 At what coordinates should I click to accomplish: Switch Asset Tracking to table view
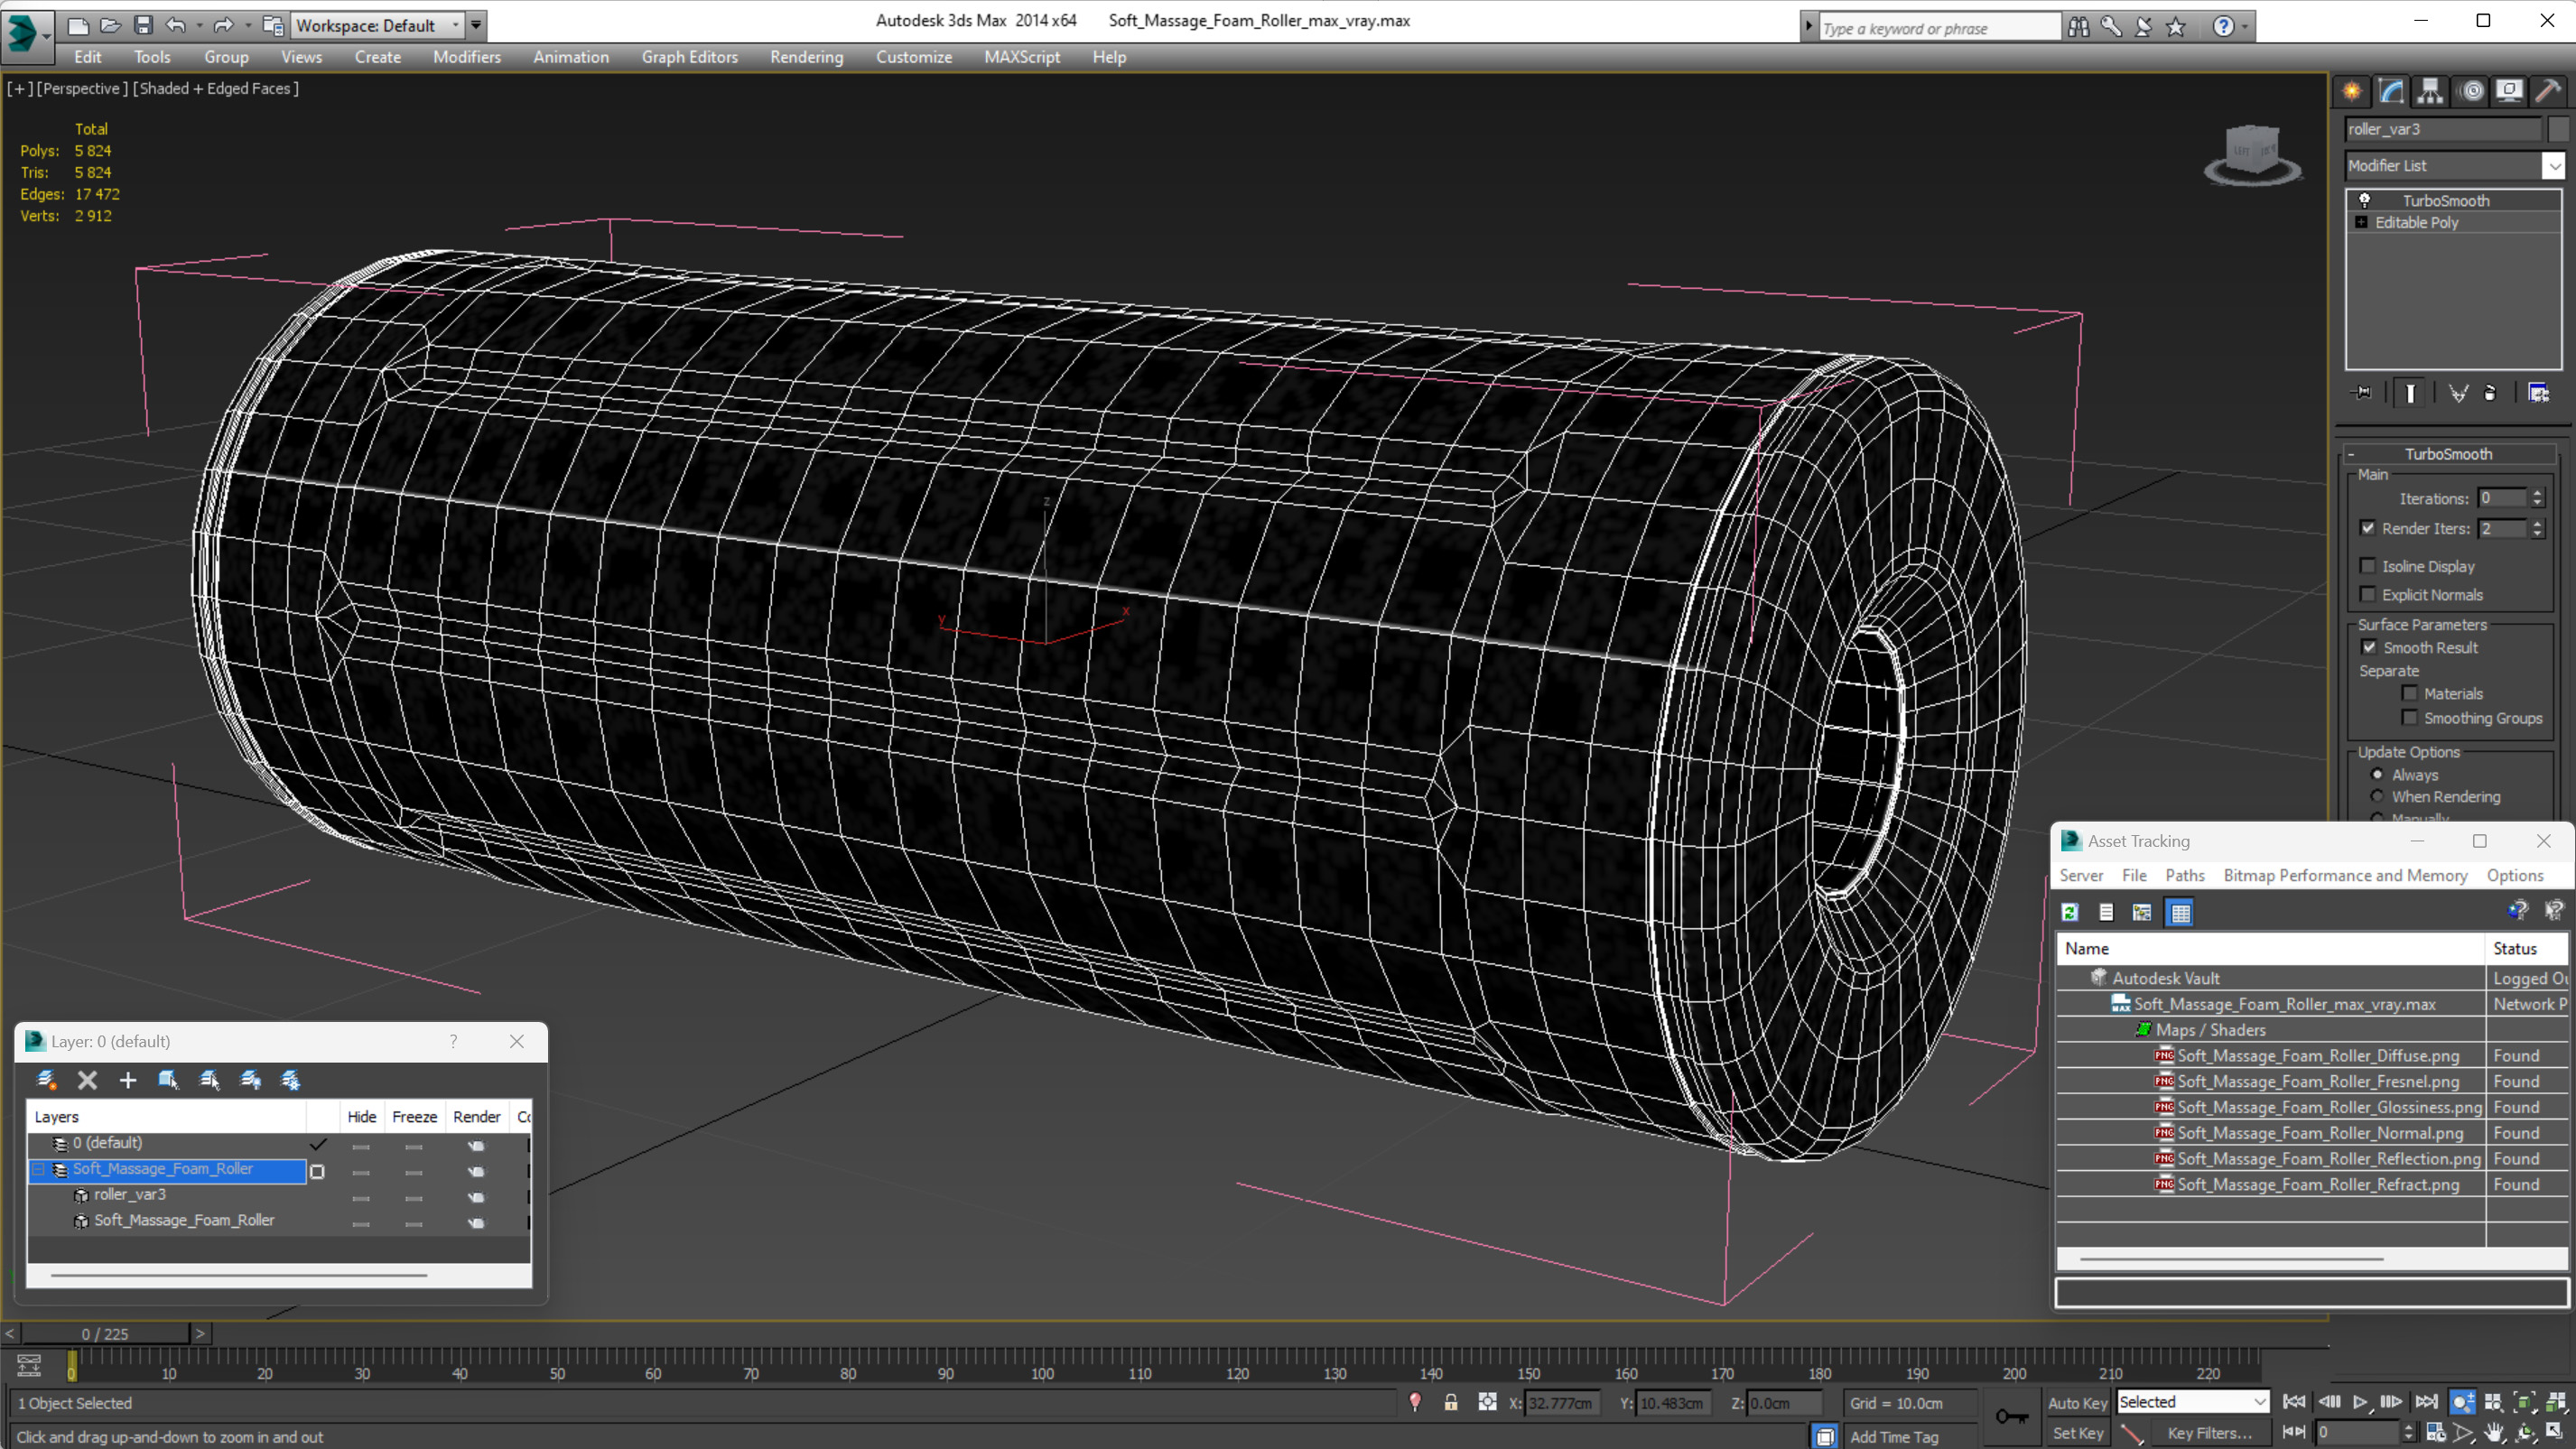coord(2180,912)
